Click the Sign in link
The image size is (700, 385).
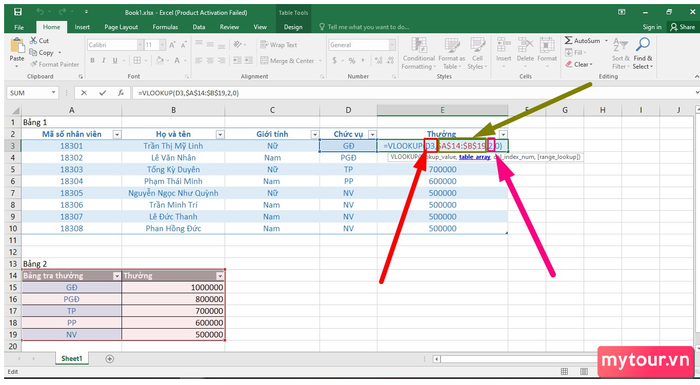tap(652, 27)
